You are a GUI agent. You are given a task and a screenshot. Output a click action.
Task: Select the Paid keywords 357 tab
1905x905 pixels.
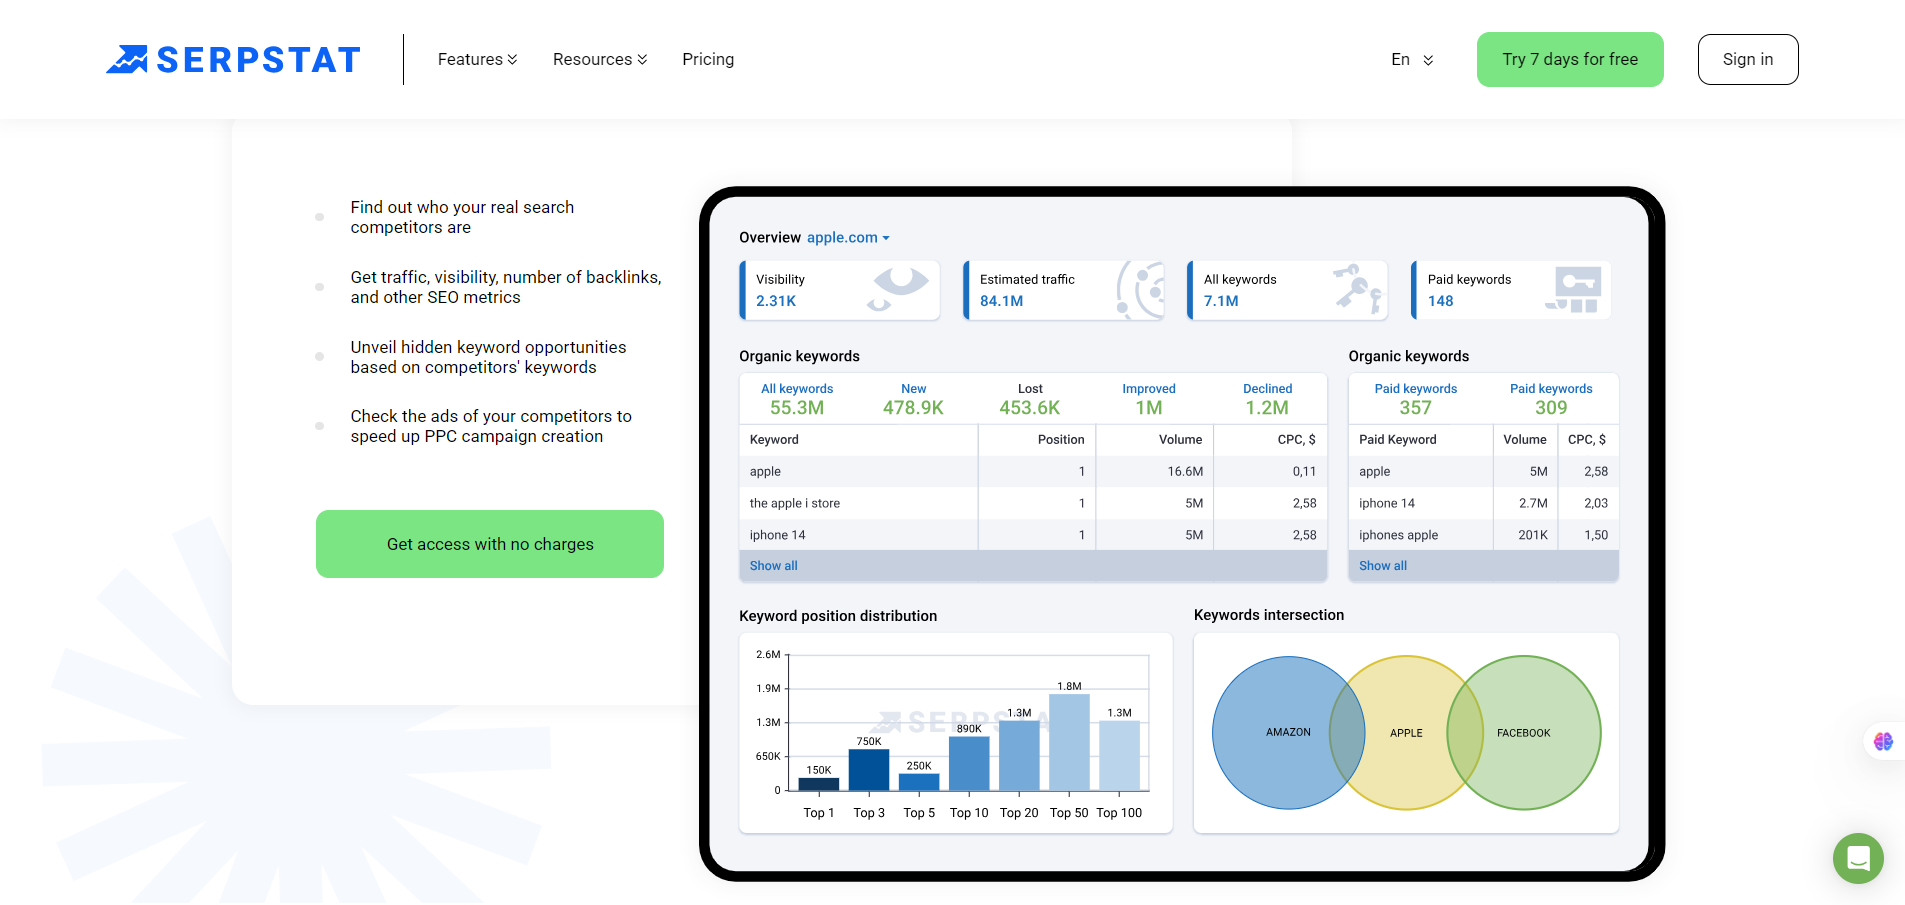pyautogui.click(x=1415, y=399)
